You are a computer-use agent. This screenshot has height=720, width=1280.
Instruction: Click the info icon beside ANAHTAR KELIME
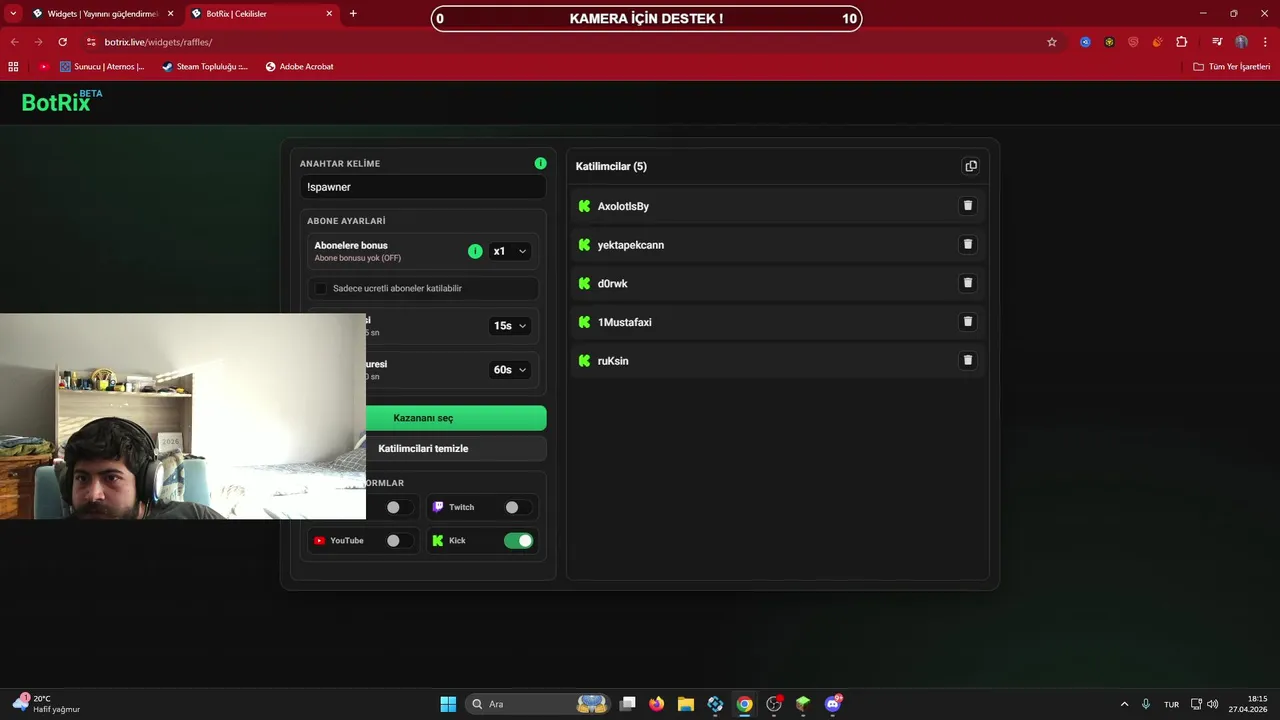pyautogui.click(x=540, y=163)
